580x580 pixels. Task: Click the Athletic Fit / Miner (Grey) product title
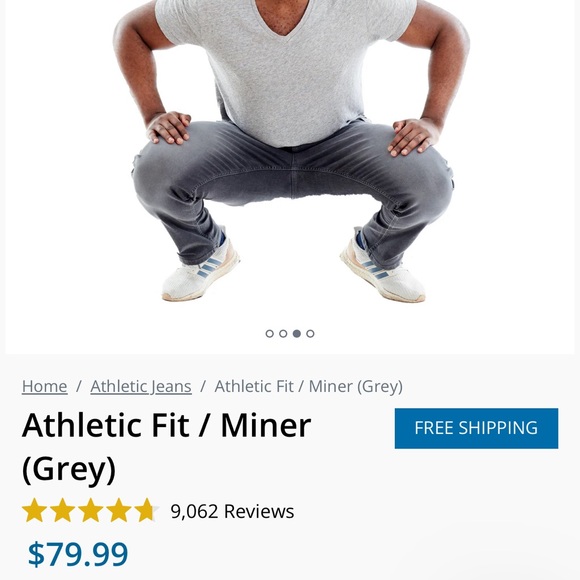tap(166, 447)
